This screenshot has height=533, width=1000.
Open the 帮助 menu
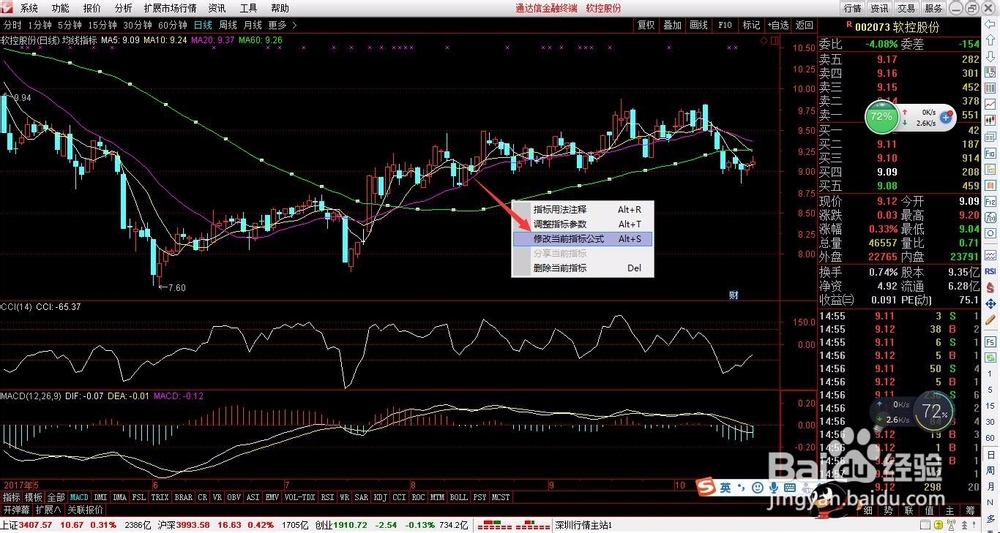coord(279,8)
